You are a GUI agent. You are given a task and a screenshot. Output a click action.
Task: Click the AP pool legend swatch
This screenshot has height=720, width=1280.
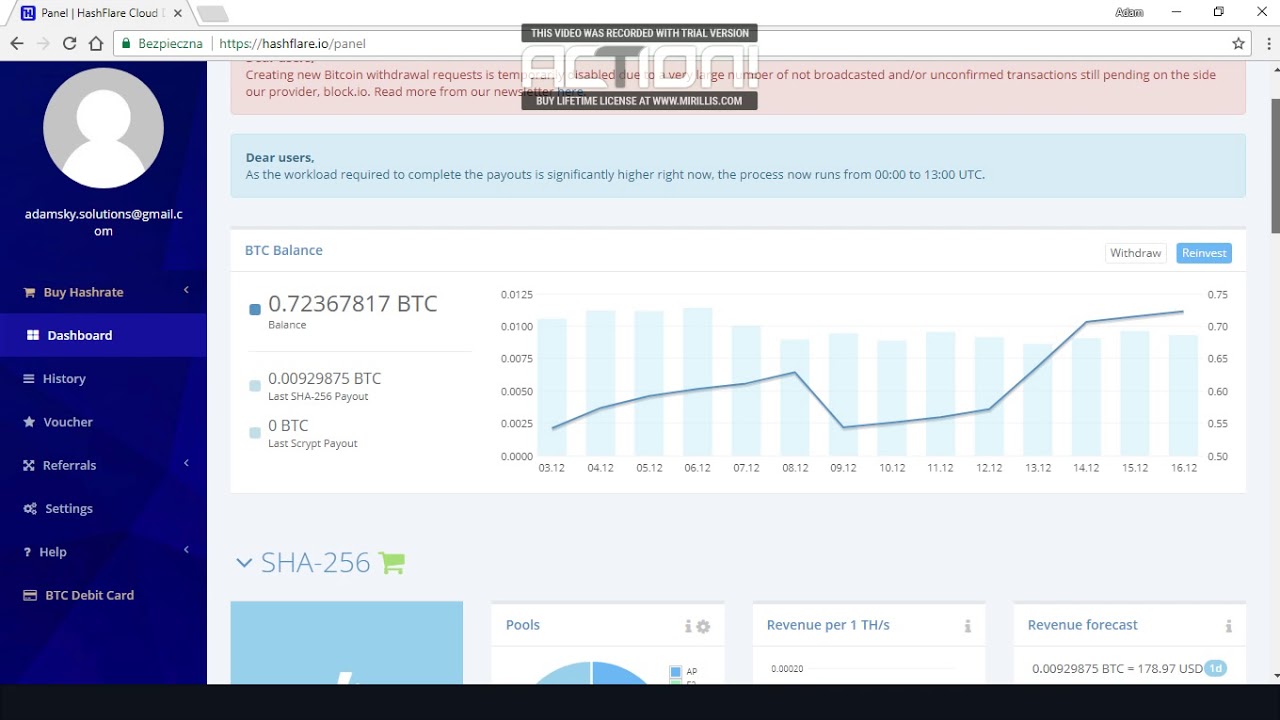tap(676, 672)
